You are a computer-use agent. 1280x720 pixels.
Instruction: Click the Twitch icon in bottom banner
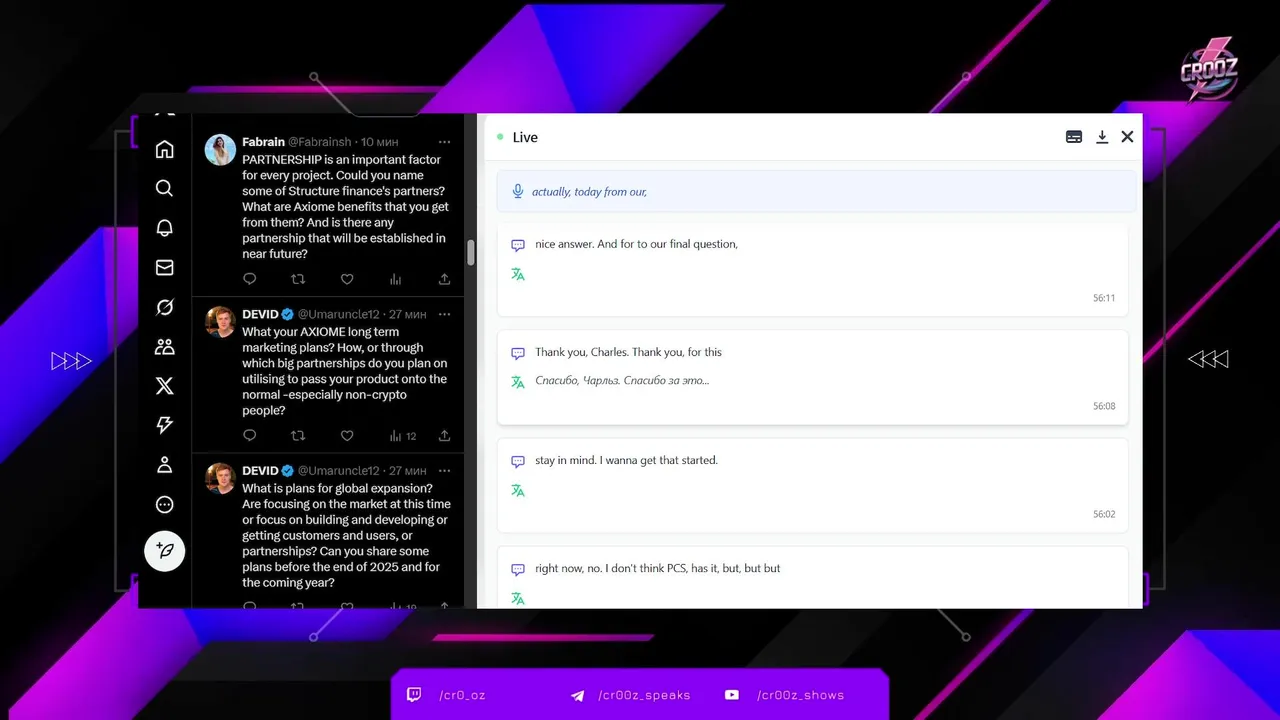pos(414,695)
